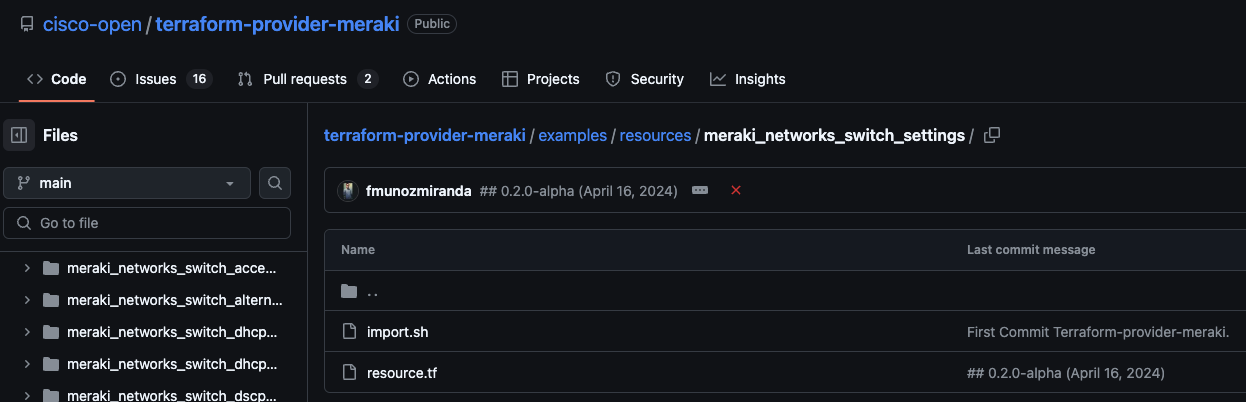Open the fmunozmiranda author link
This screenshot has height=402, width=1246.
point(419,190)
